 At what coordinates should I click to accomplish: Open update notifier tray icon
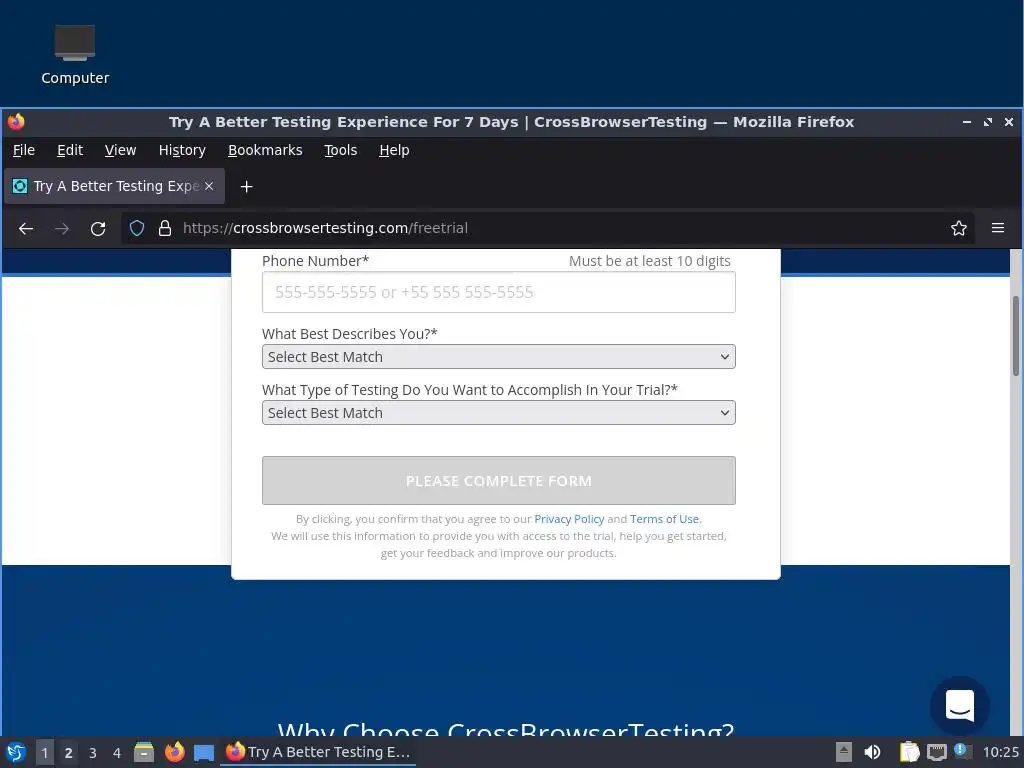(x=962, y=751)
